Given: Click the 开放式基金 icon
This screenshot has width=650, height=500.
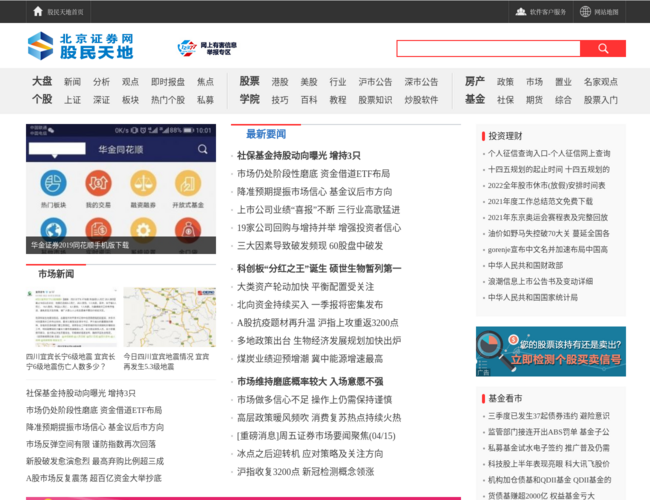Looking at the screenshot, I should (188, 183).
